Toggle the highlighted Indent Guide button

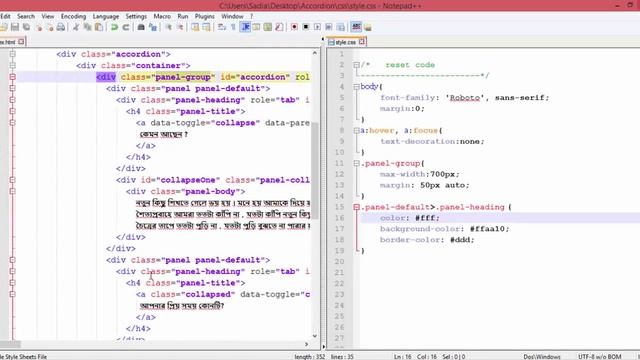[x=245, y=27]
